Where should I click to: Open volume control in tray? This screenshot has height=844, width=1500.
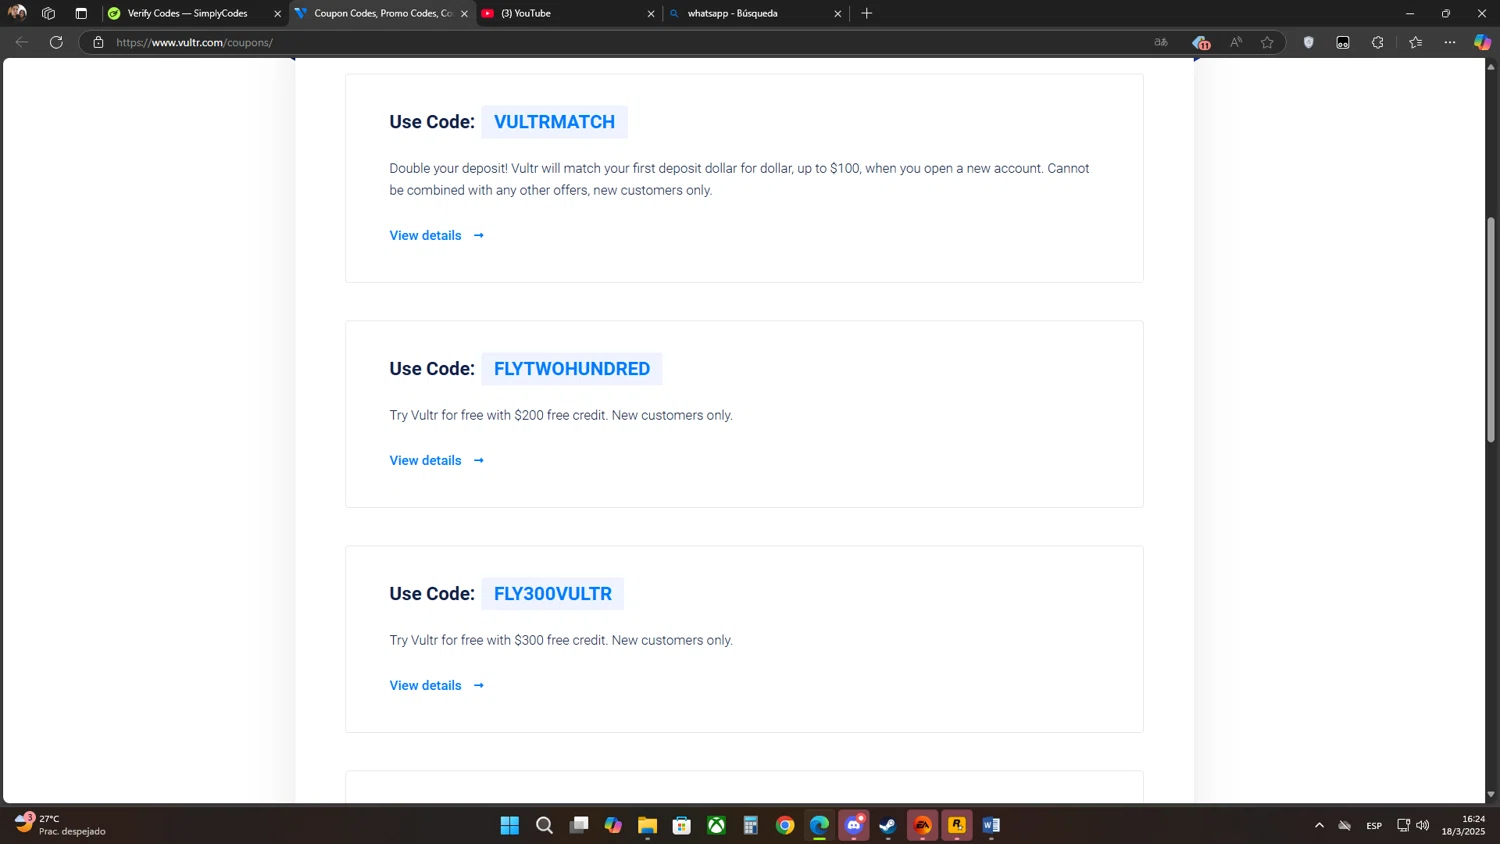pyautogui.click(x=1423, y=825)
